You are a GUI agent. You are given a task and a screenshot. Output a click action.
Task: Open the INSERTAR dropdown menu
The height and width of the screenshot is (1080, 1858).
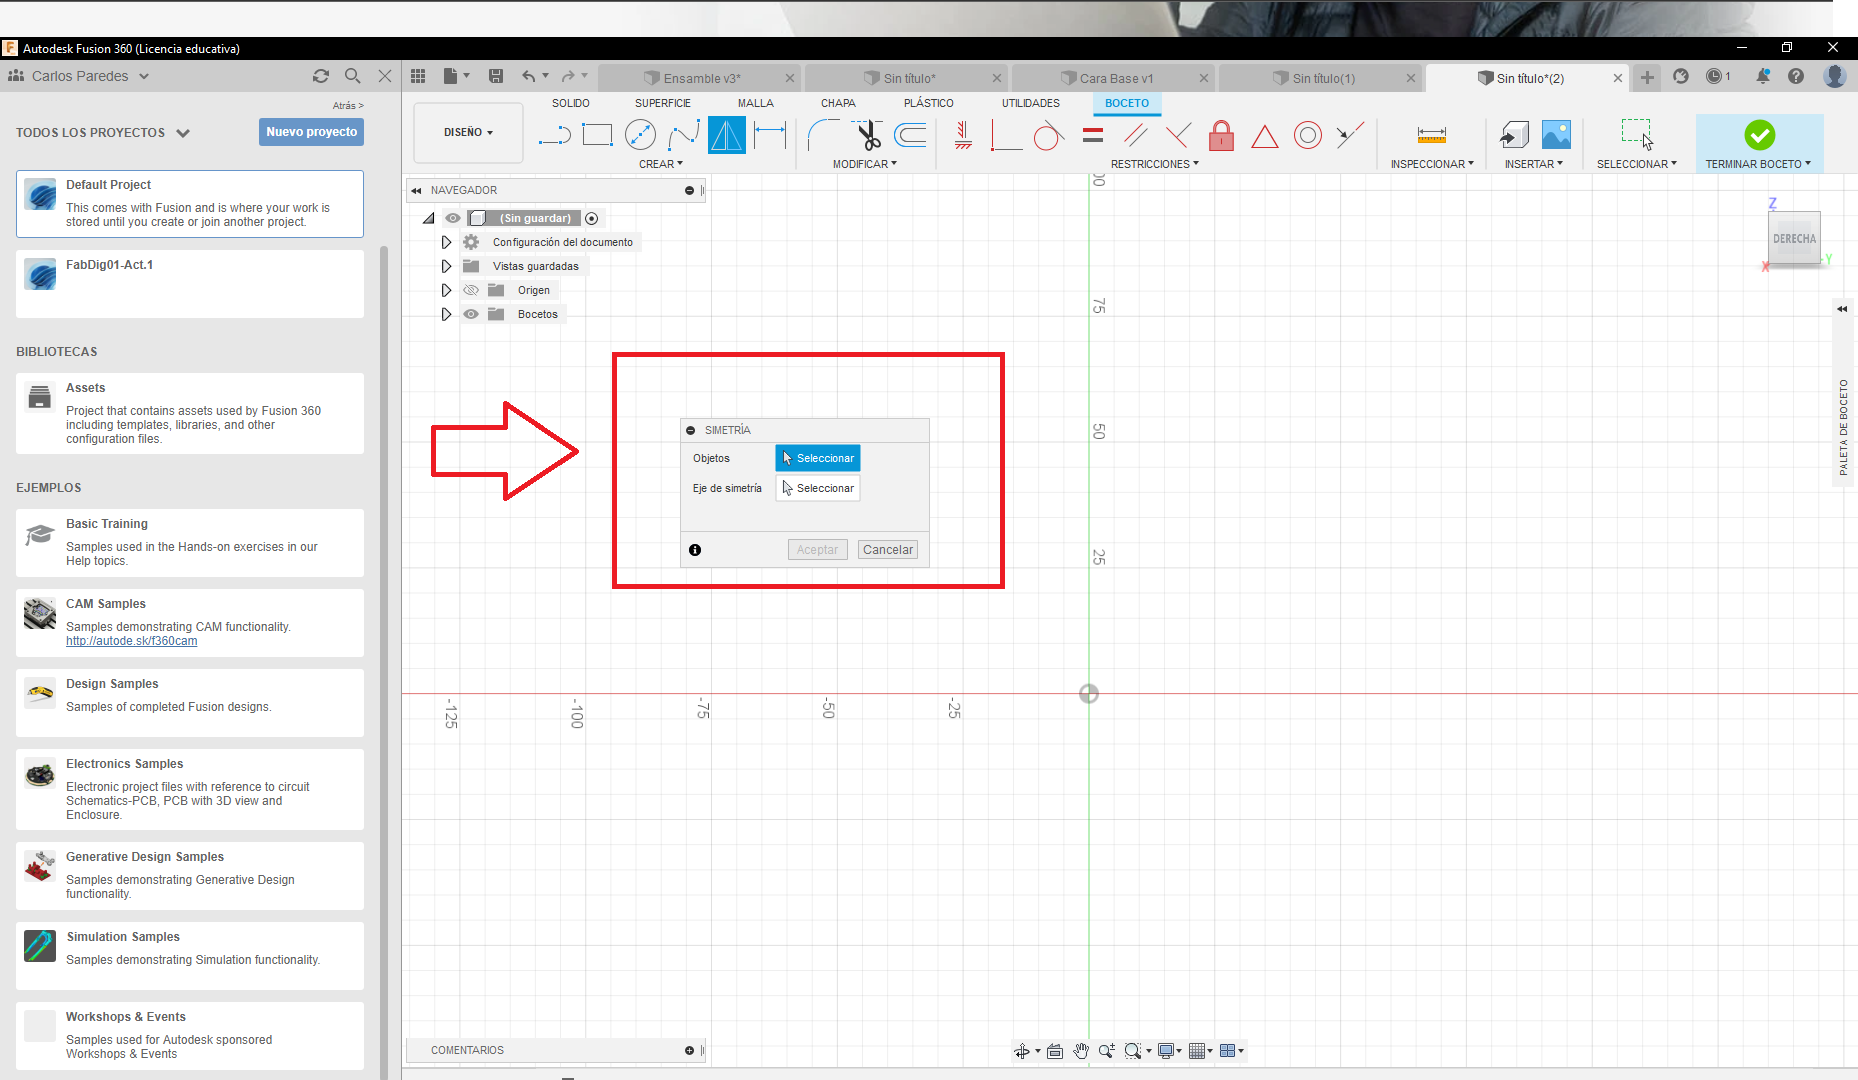click(x=1534, y=164)
